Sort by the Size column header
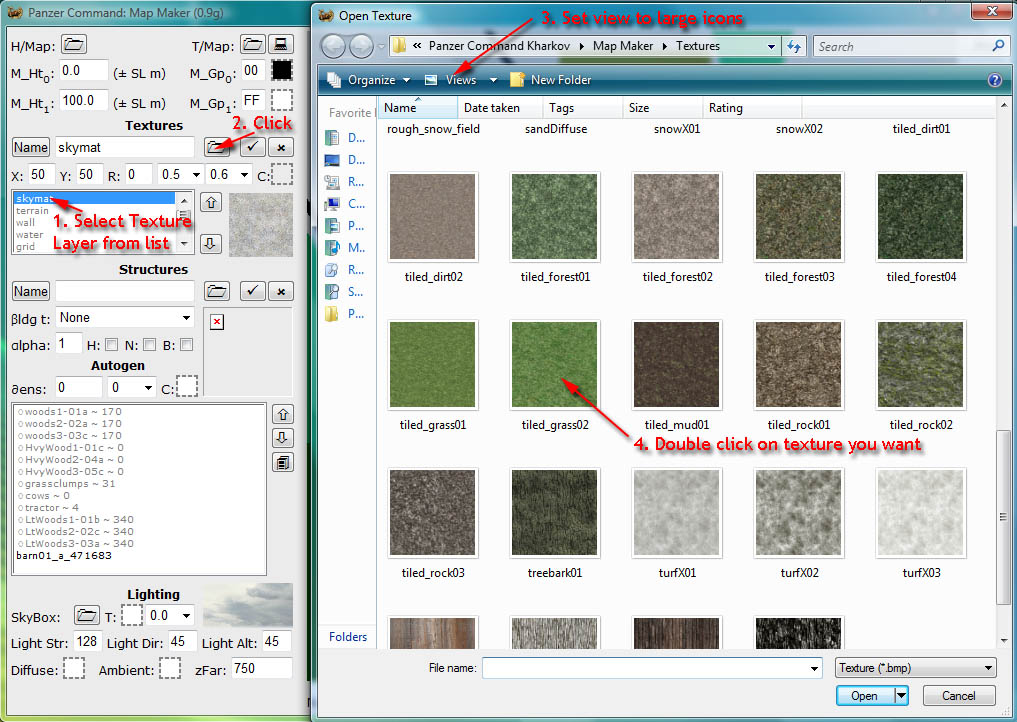Screen dimensions: 1017x722 (663, 108)
